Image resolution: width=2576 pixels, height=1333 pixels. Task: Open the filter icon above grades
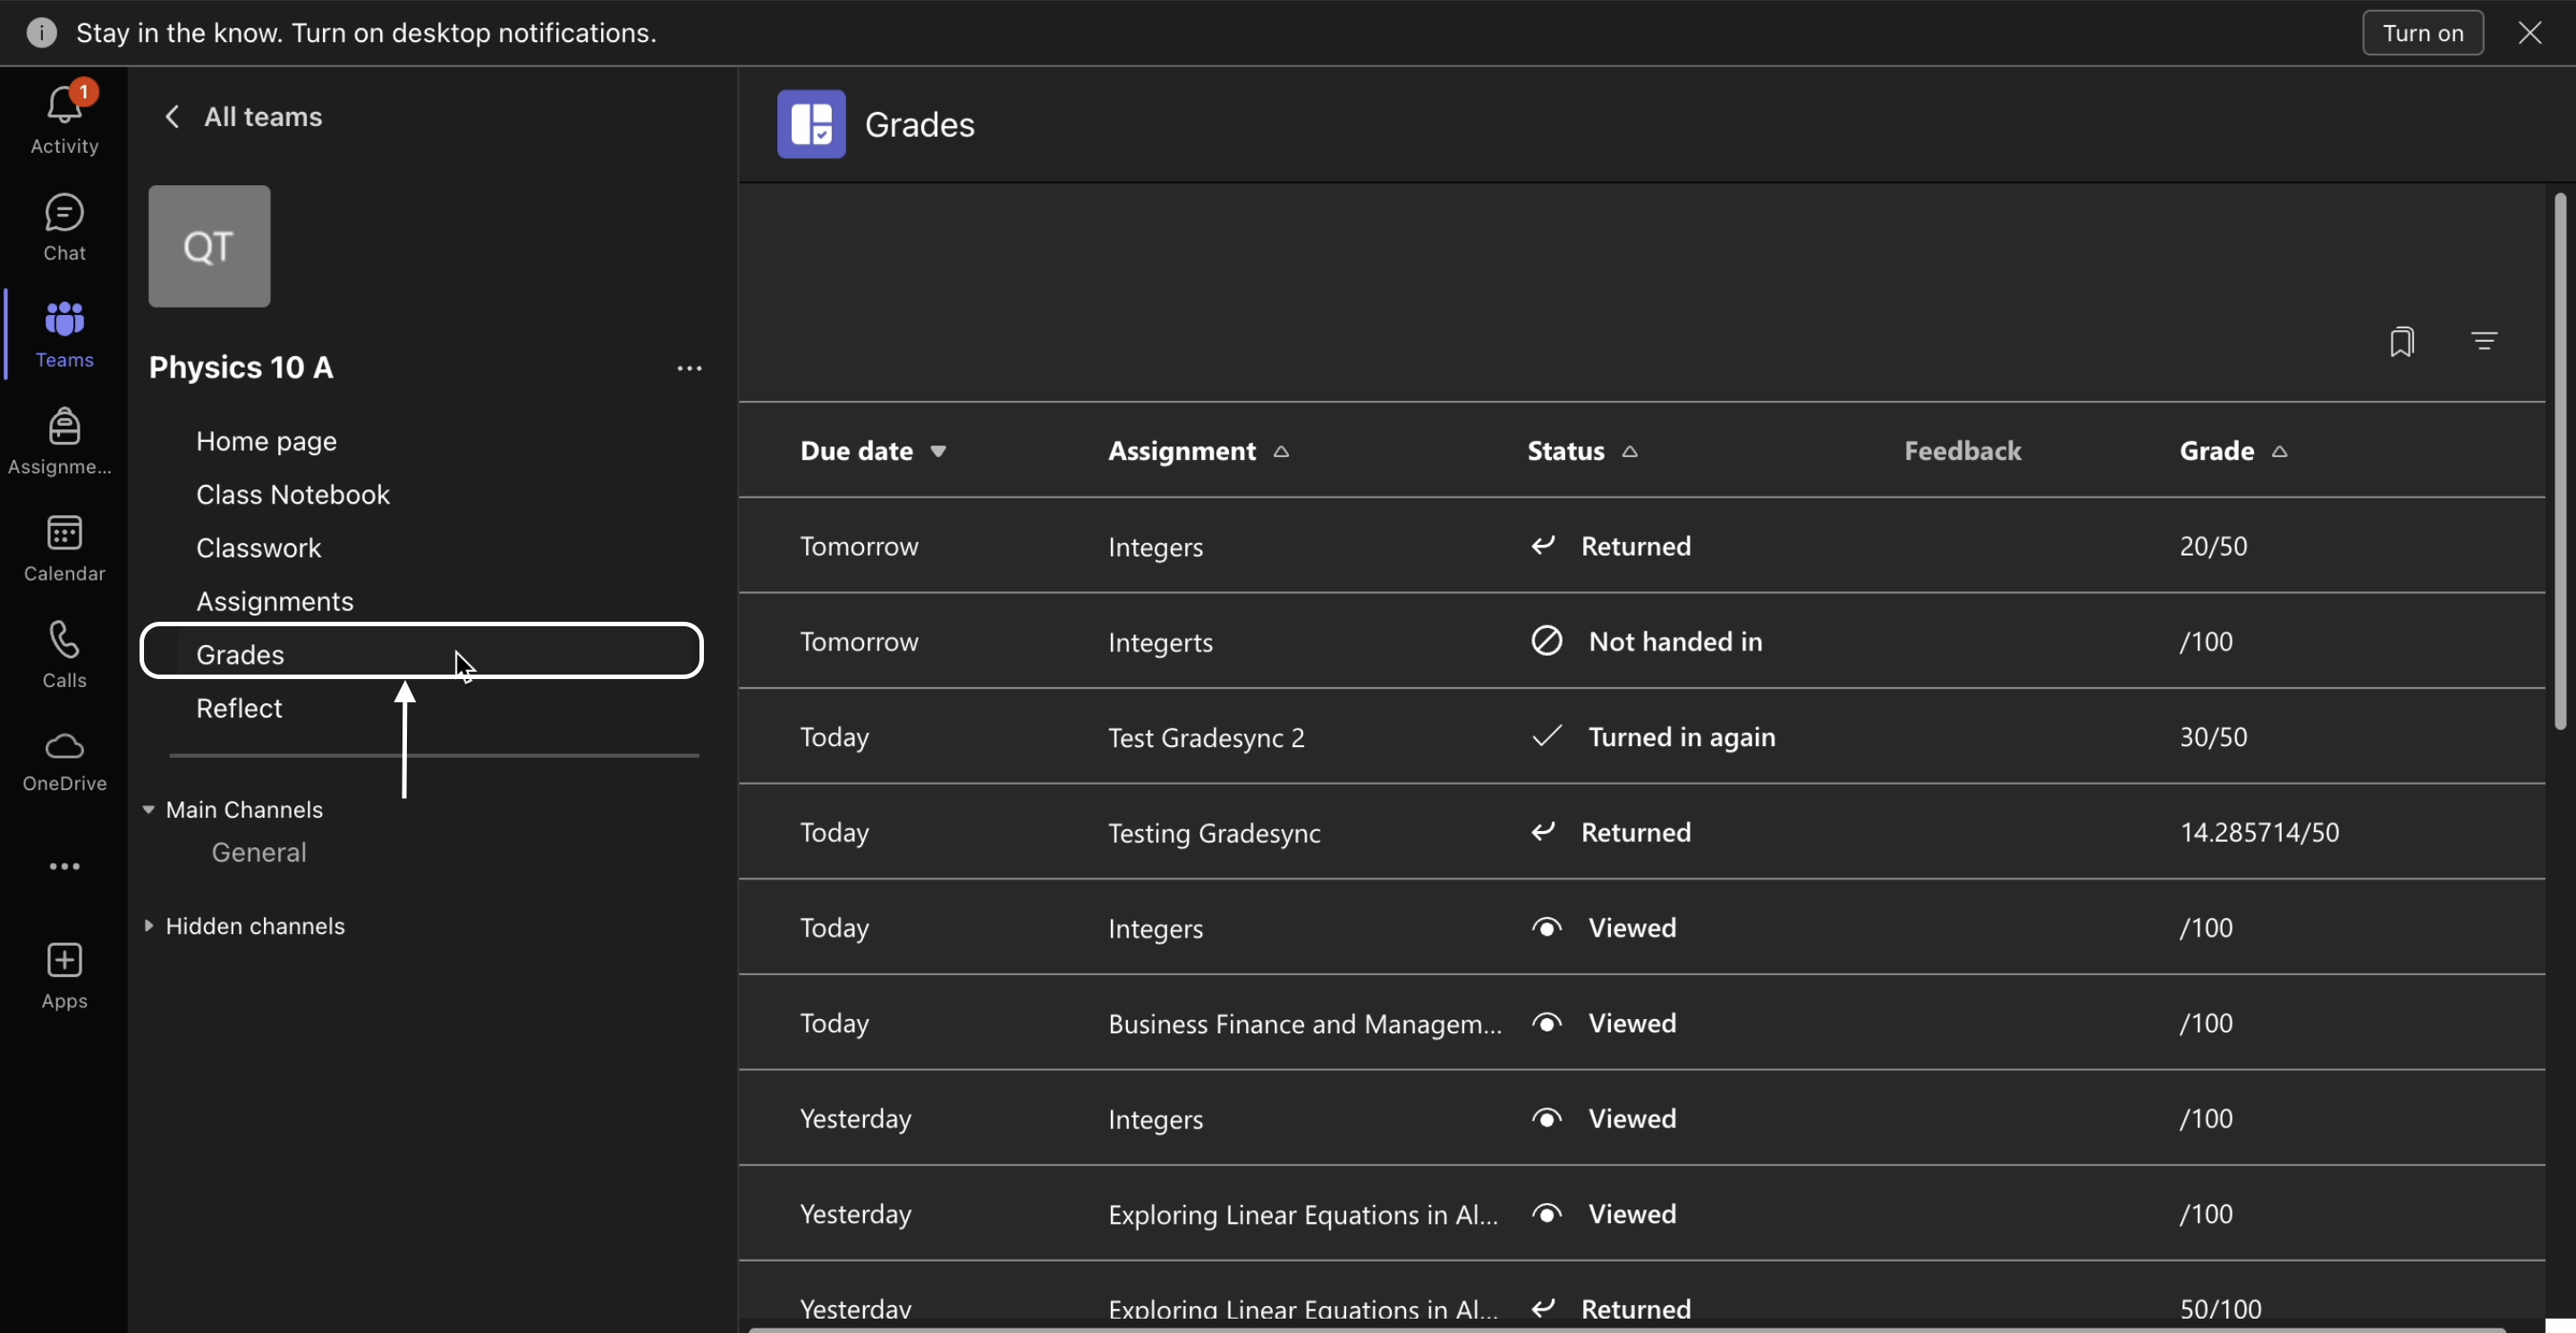pos(2484,342)
